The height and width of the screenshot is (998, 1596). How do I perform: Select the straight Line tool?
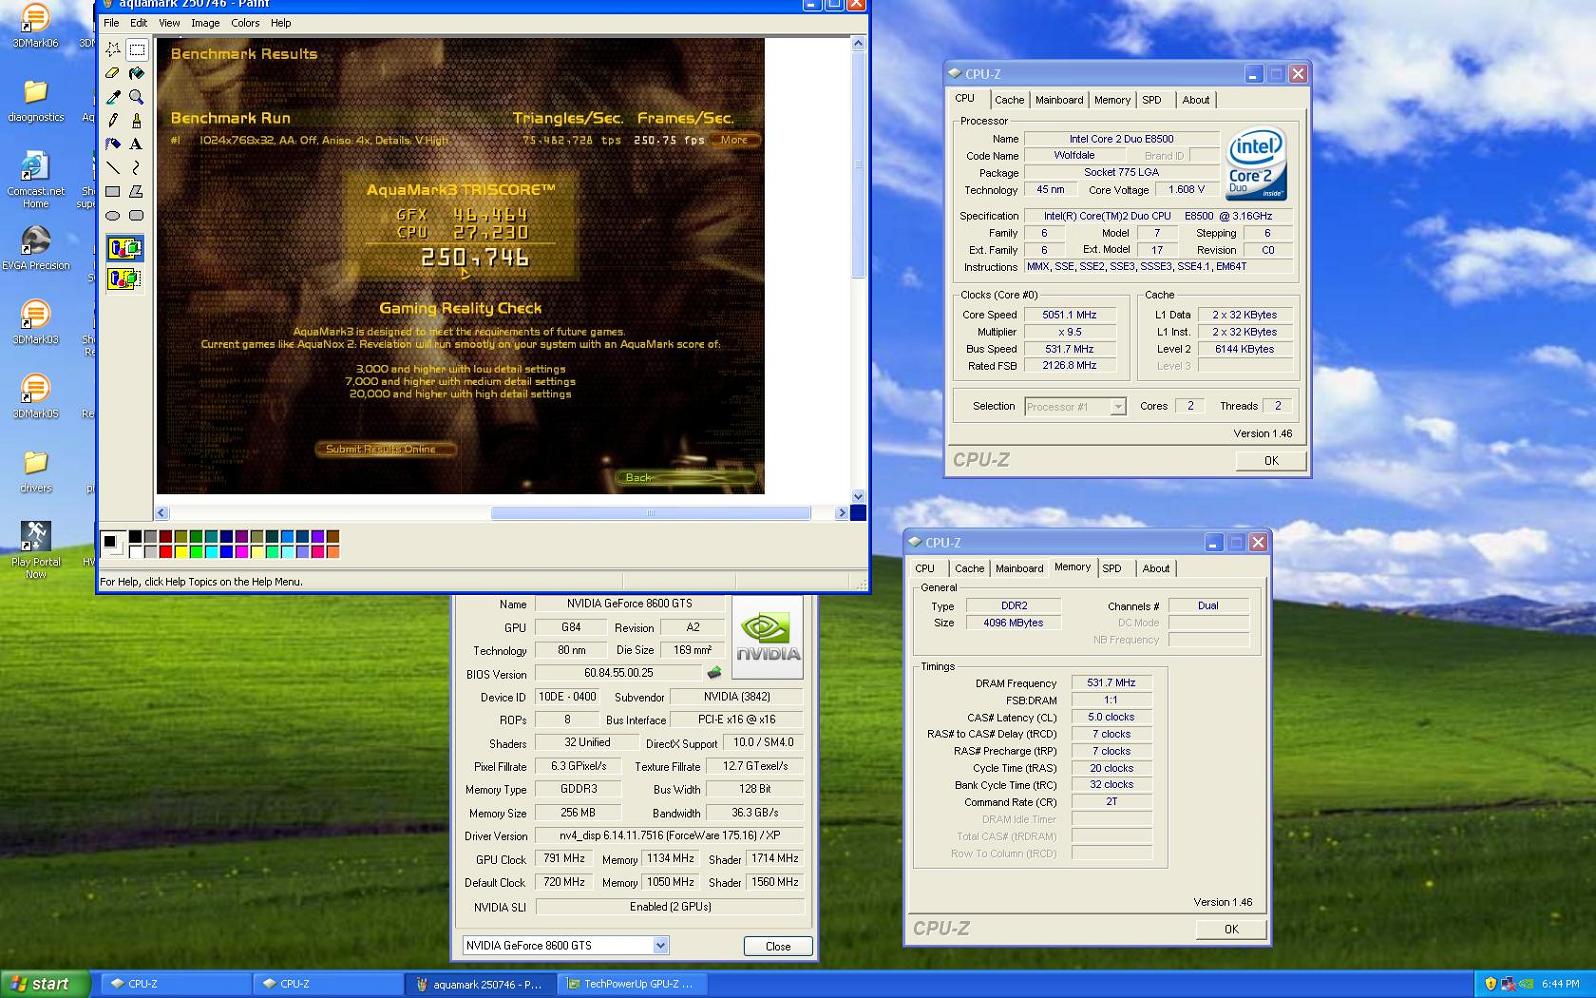pos(113,168)
